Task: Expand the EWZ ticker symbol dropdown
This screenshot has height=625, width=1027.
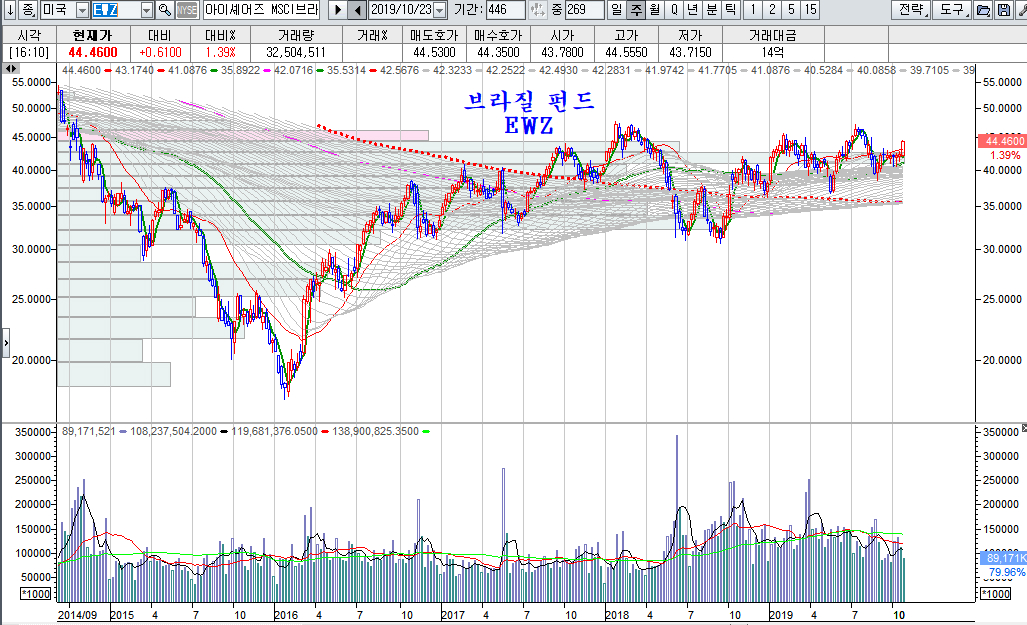Action: coord(146,10)
